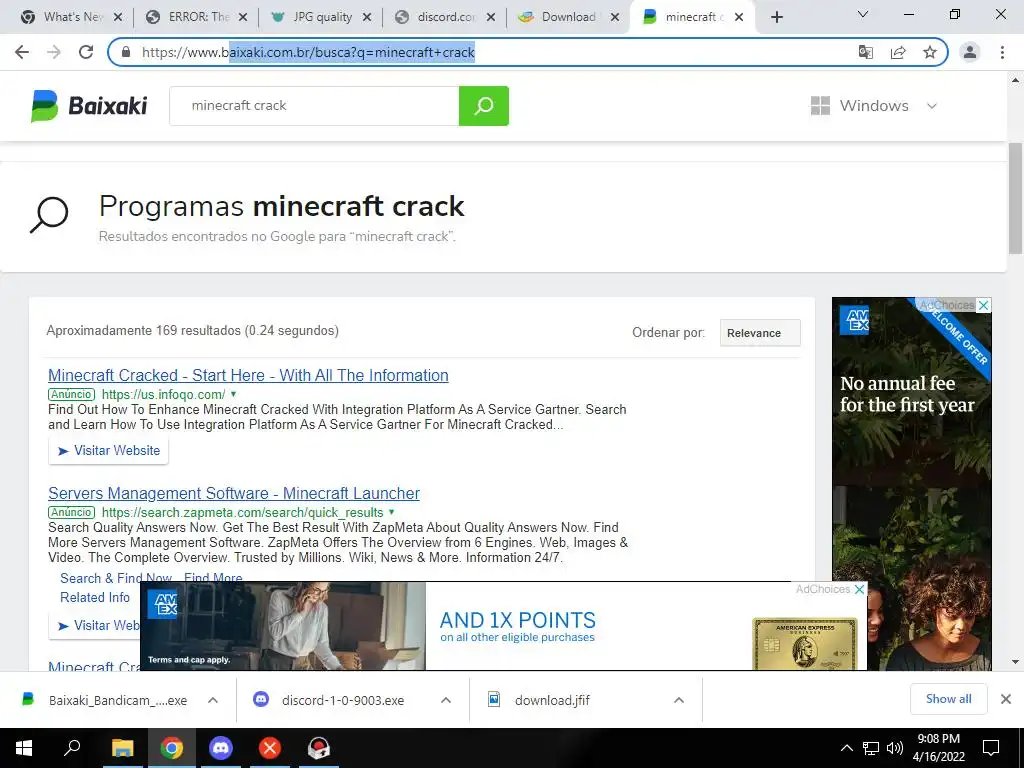Show hidden system tray icons

pos(846,748)
